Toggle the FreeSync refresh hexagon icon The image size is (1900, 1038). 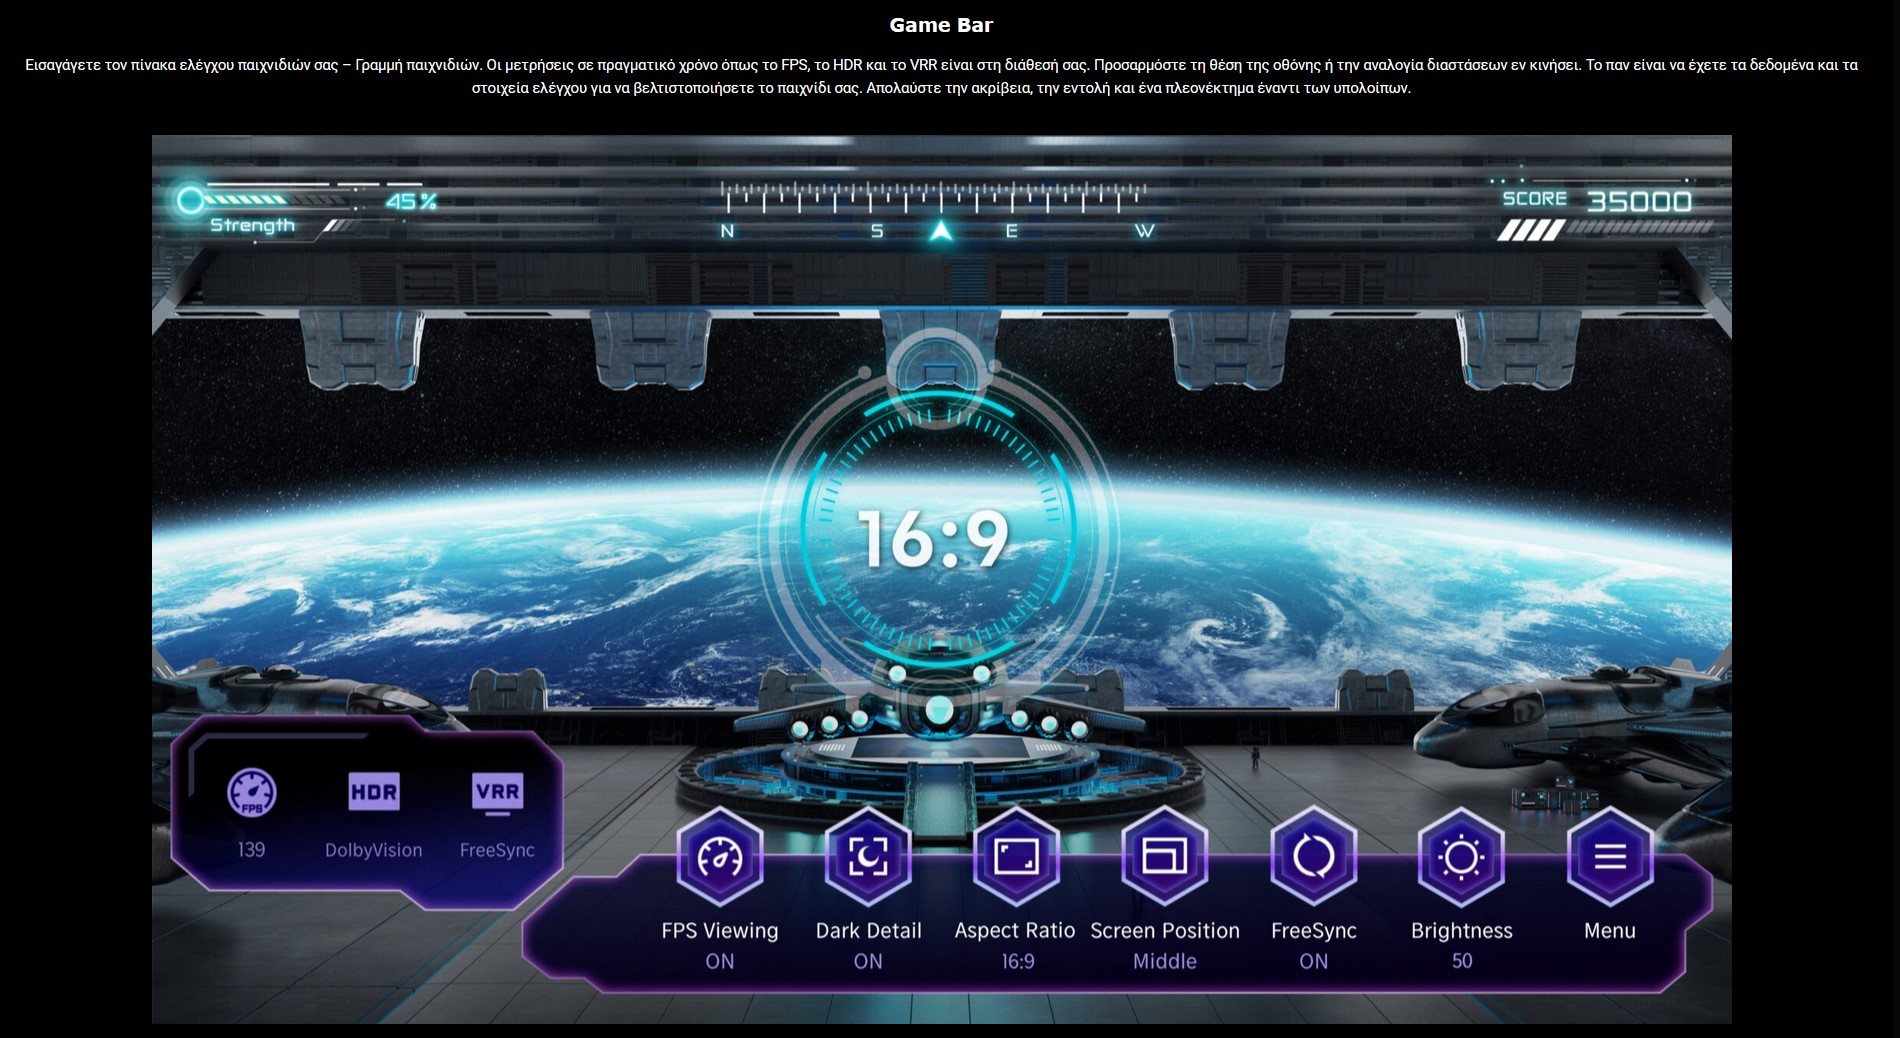[1313, 857]
